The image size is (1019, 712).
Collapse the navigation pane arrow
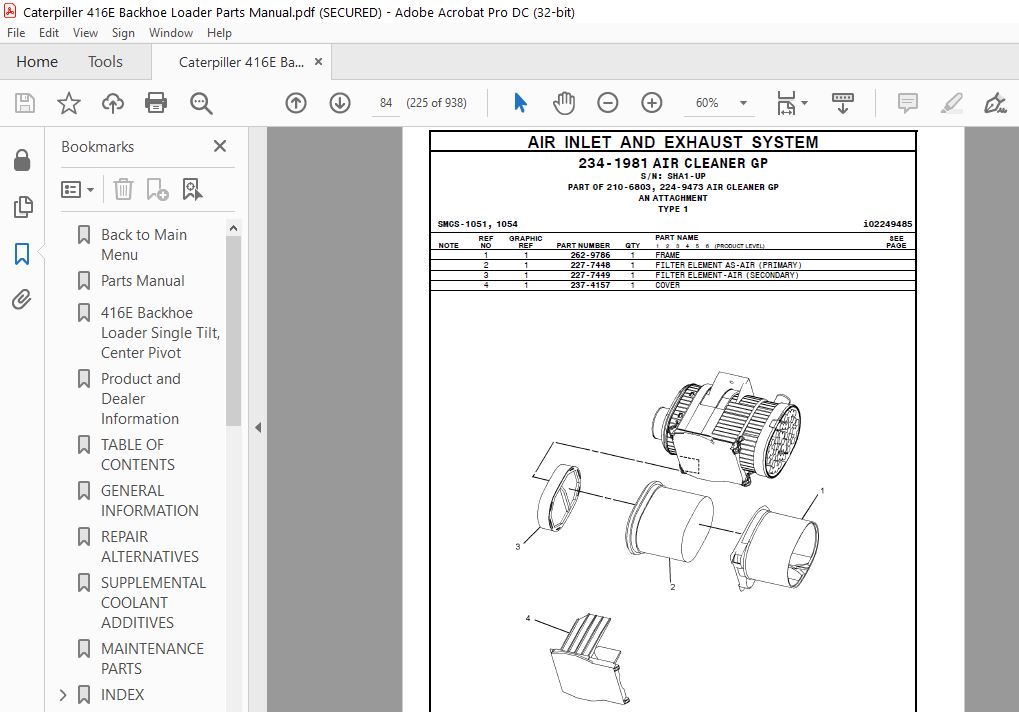tap(258, 427)
